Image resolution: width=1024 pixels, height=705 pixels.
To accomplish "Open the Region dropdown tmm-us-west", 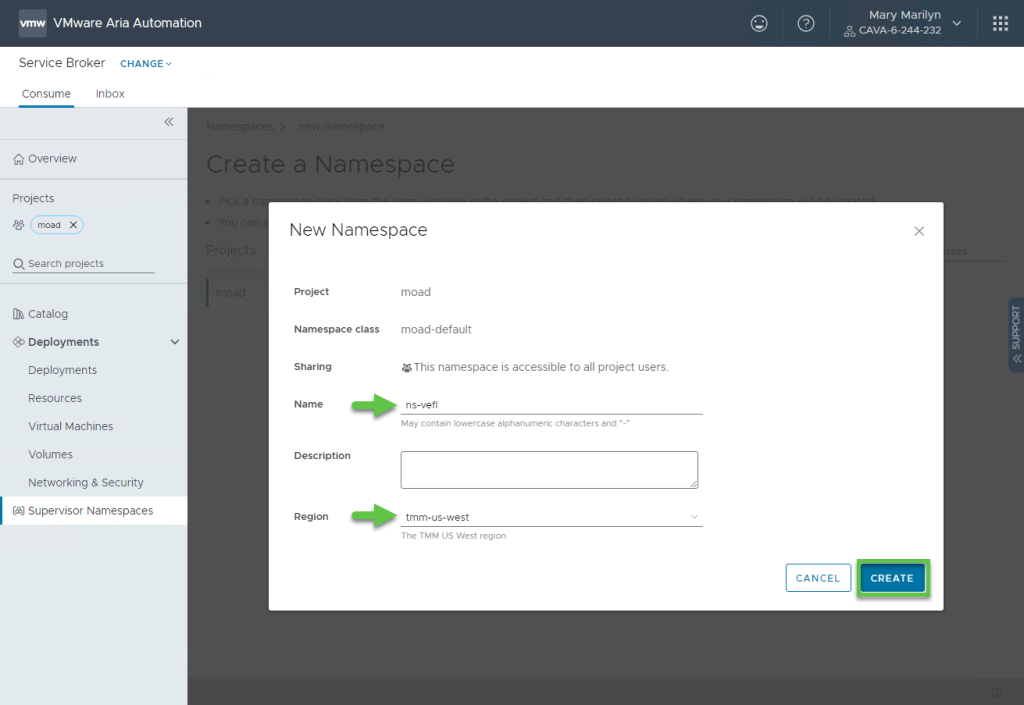I will pos(551,517).
